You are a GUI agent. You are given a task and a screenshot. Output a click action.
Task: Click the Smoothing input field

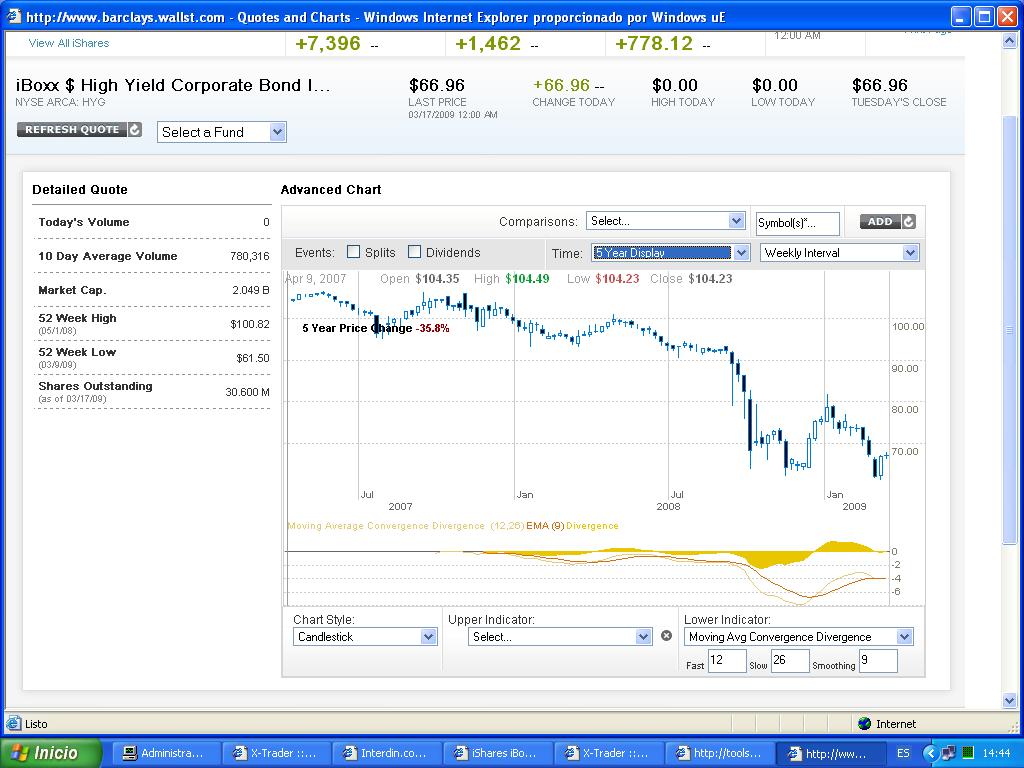click(878, 660)
